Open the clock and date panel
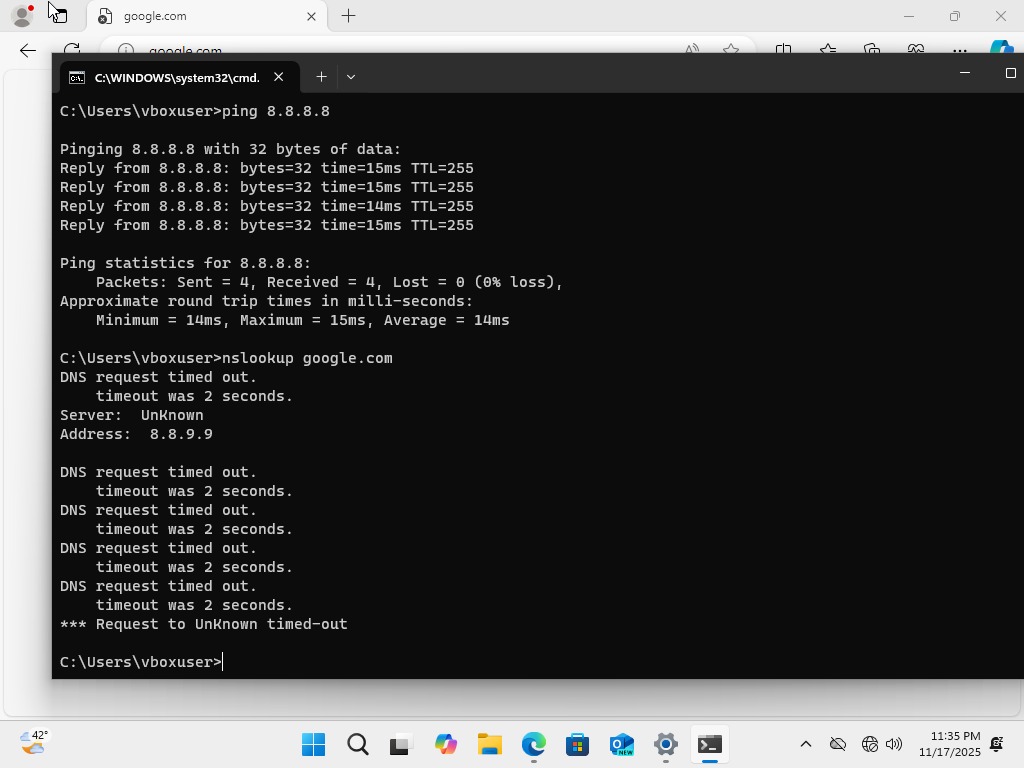This screenshot has height=768, width=1024. [x=954, y=744]
